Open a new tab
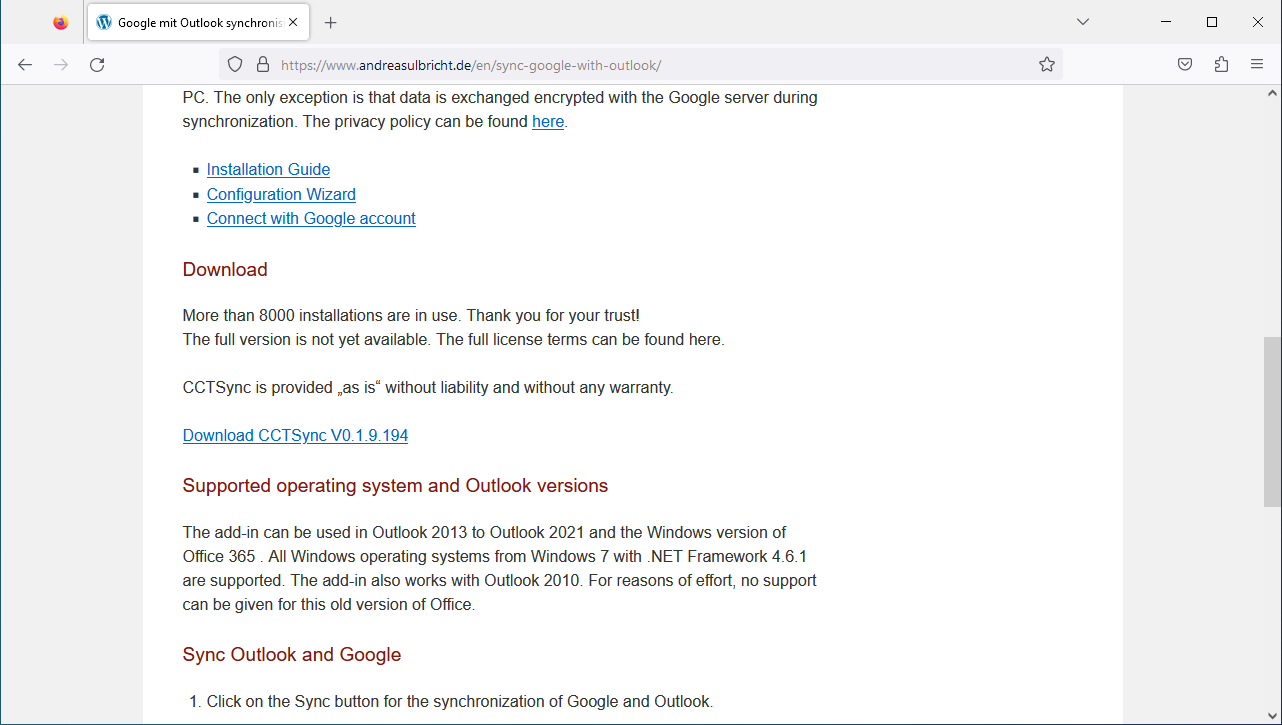This screenshot has height=725, width=1282. (331, 22)
